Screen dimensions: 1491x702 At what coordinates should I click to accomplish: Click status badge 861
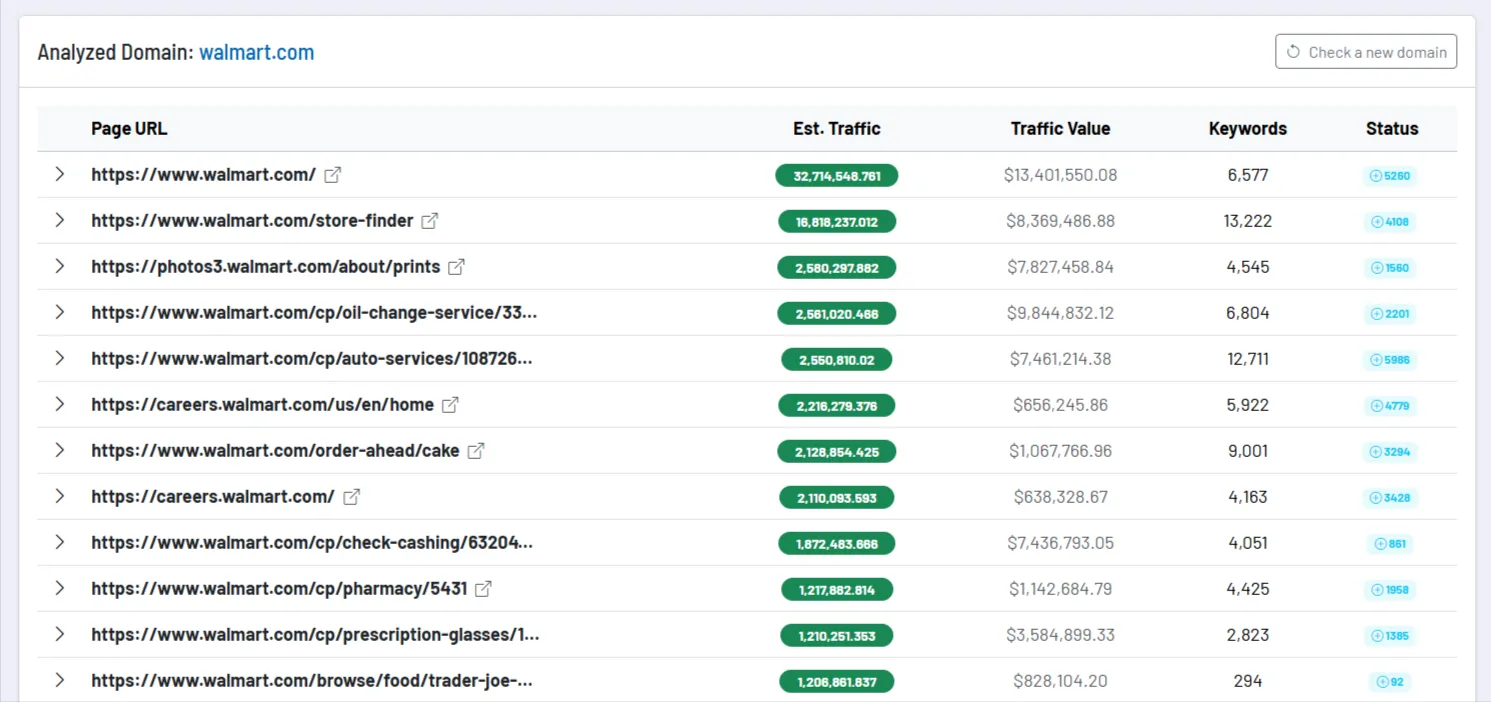[1390, 544]
